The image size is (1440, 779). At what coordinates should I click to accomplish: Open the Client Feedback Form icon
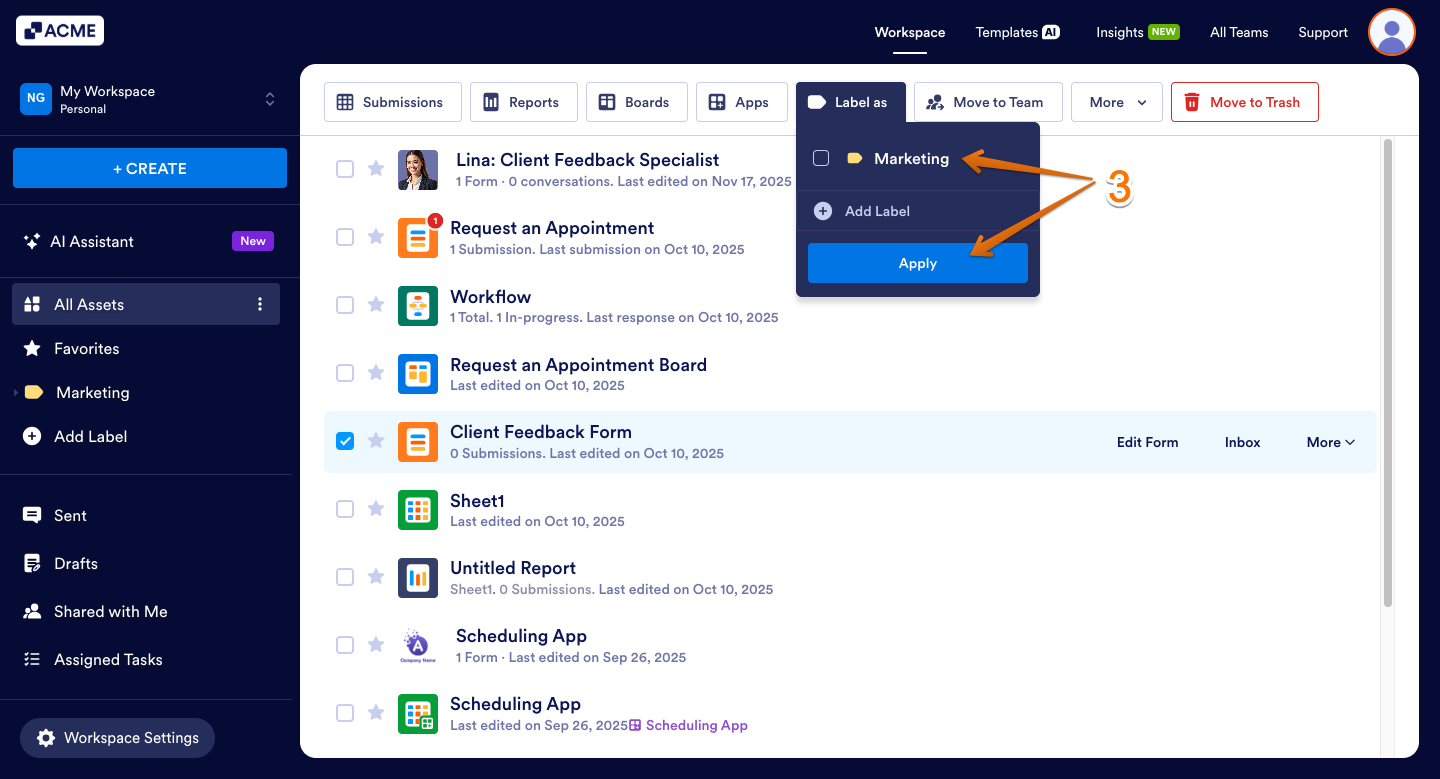[418, 442]
